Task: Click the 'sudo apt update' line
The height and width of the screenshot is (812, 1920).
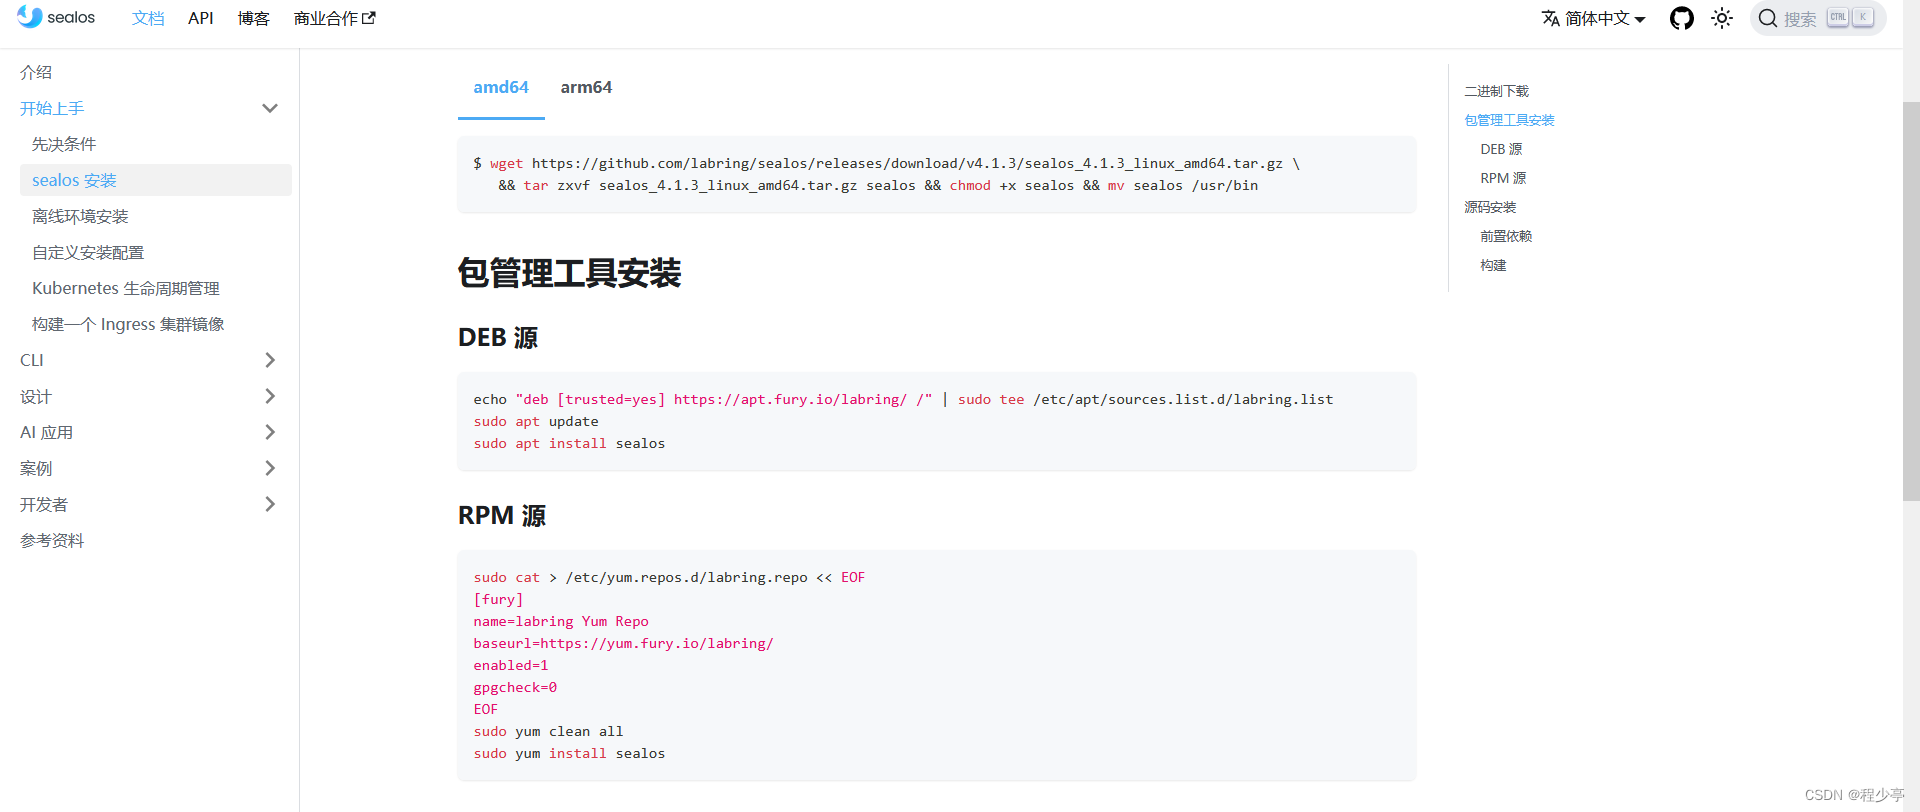Action: click(536, 421)
